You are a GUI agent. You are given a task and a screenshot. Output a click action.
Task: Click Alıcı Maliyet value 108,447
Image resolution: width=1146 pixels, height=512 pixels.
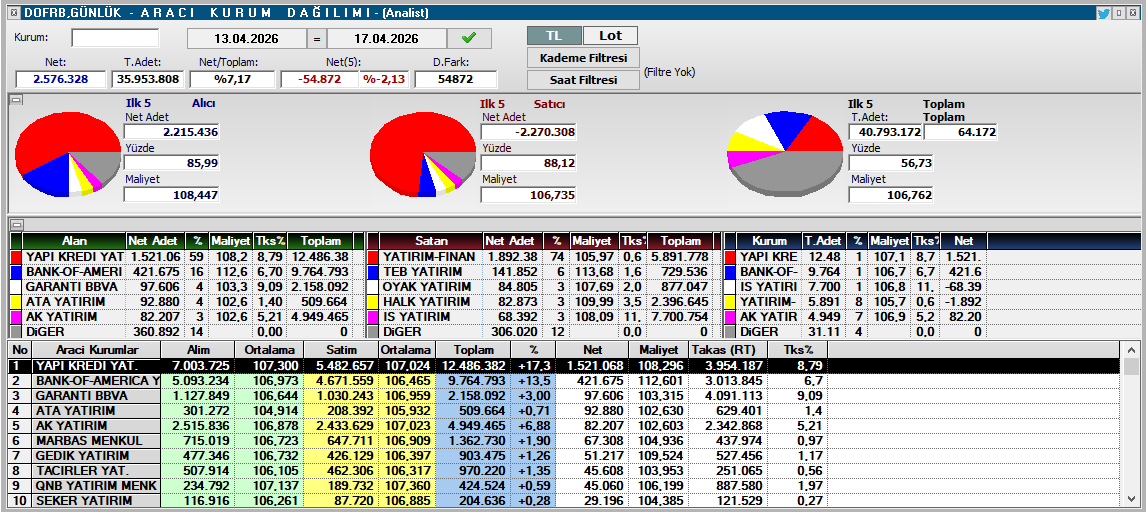[172, 195]
